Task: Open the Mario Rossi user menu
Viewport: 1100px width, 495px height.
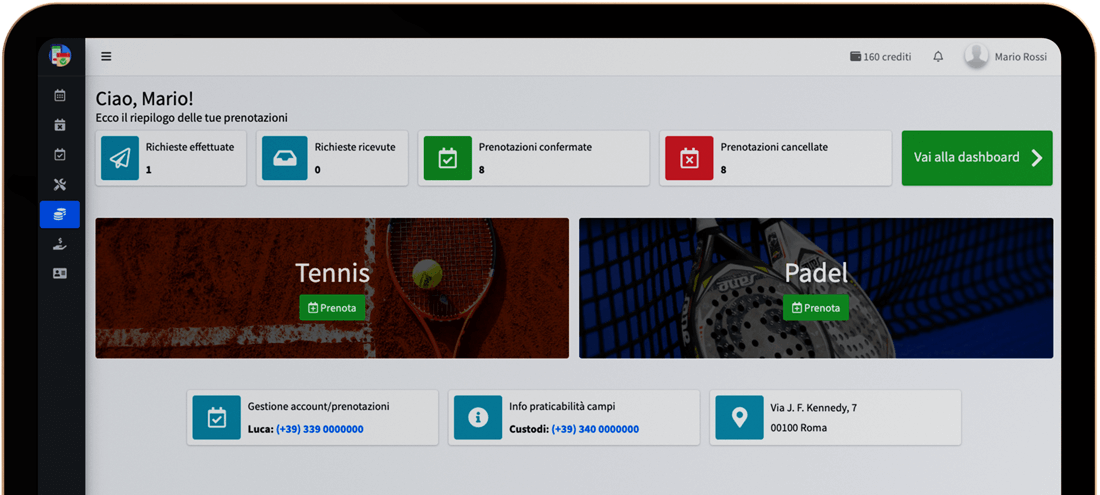Action: pyautogui.click(x=1005, y=57)
